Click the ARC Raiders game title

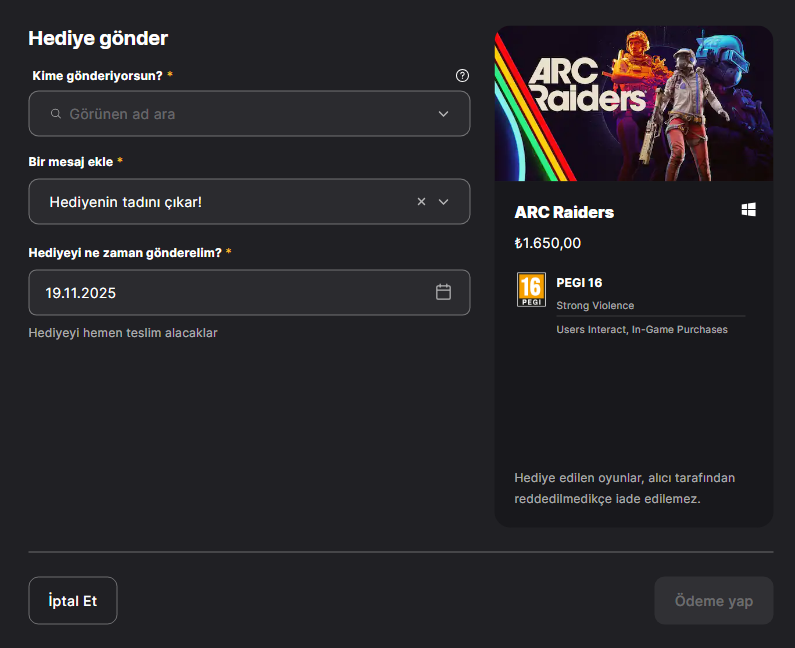point(564,212)
